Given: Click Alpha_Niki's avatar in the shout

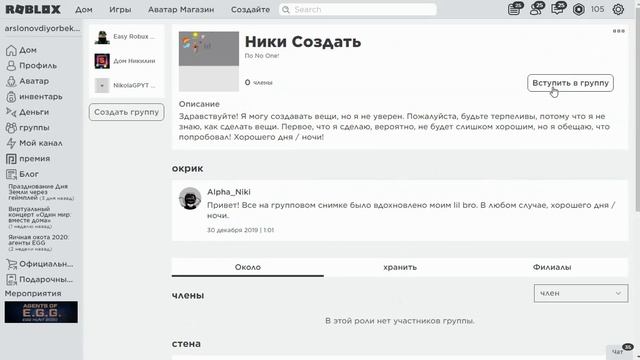Looking at the screenshot, I should click(190, 199).
